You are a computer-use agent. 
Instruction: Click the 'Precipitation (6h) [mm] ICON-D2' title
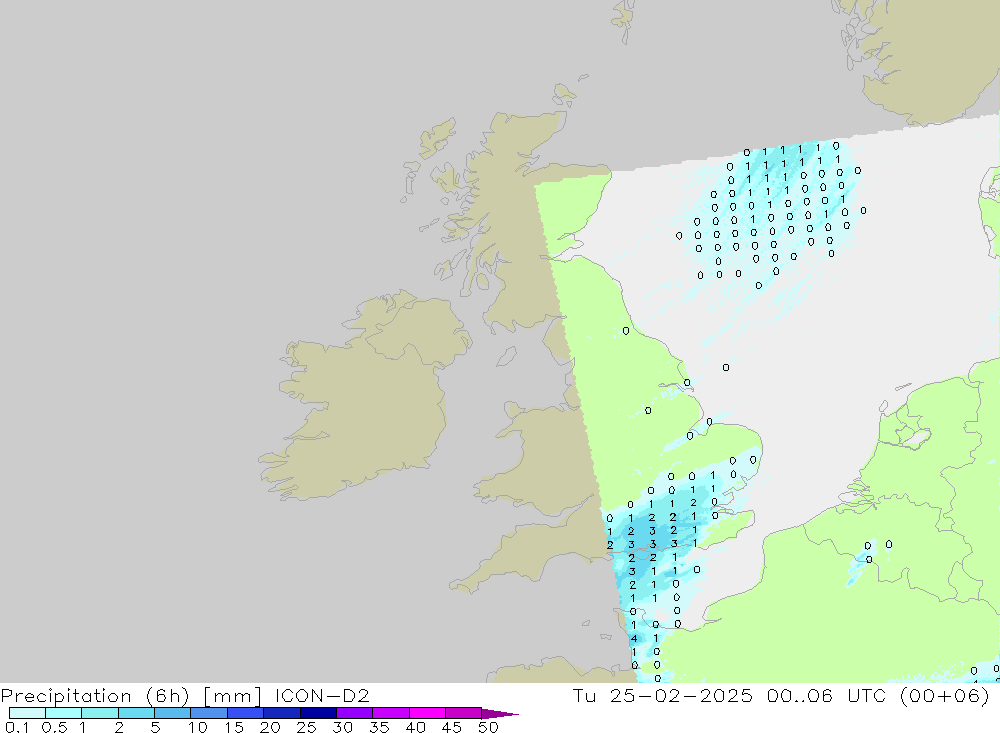tap(185, 696)
